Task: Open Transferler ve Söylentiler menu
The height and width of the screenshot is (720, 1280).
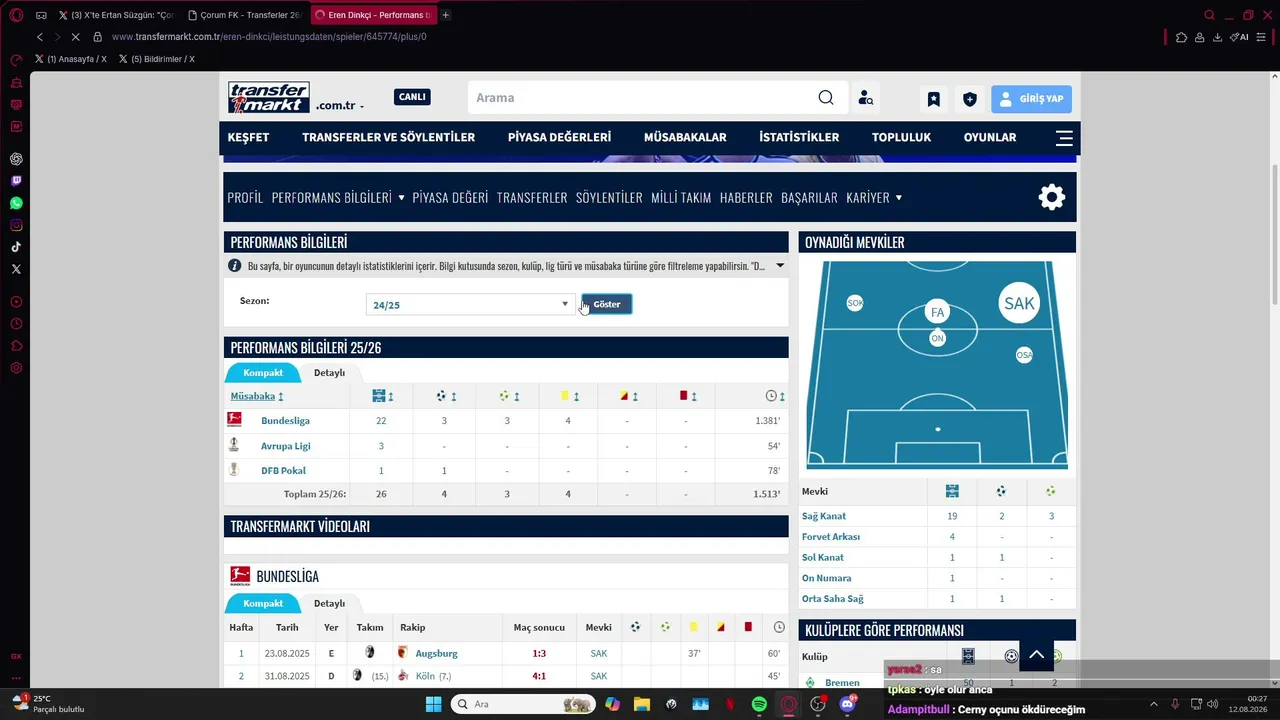Action: click(x=389, y=138)
